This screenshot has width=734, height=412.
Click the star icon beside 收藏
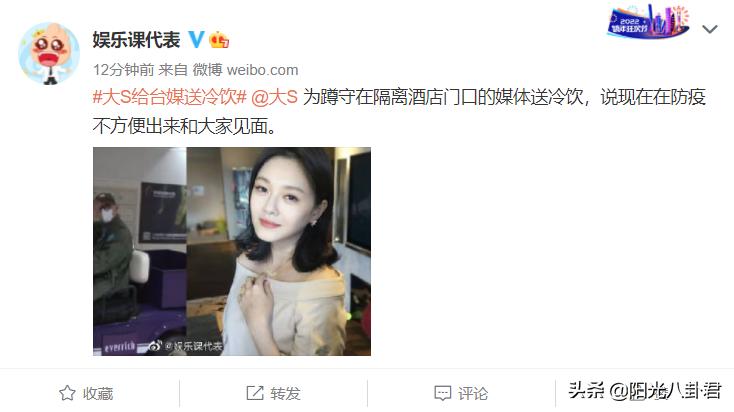pos(67,393)
